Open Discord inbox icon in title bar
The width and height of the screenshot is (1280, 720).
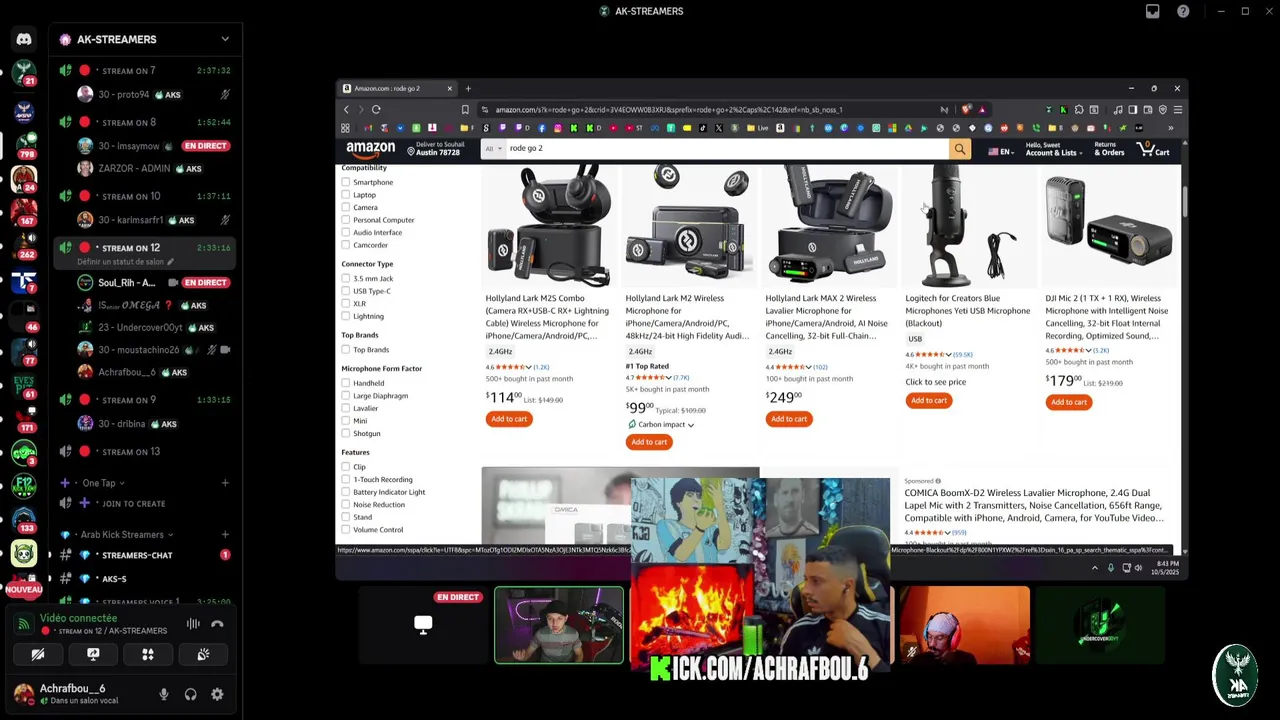[1153, 11]
